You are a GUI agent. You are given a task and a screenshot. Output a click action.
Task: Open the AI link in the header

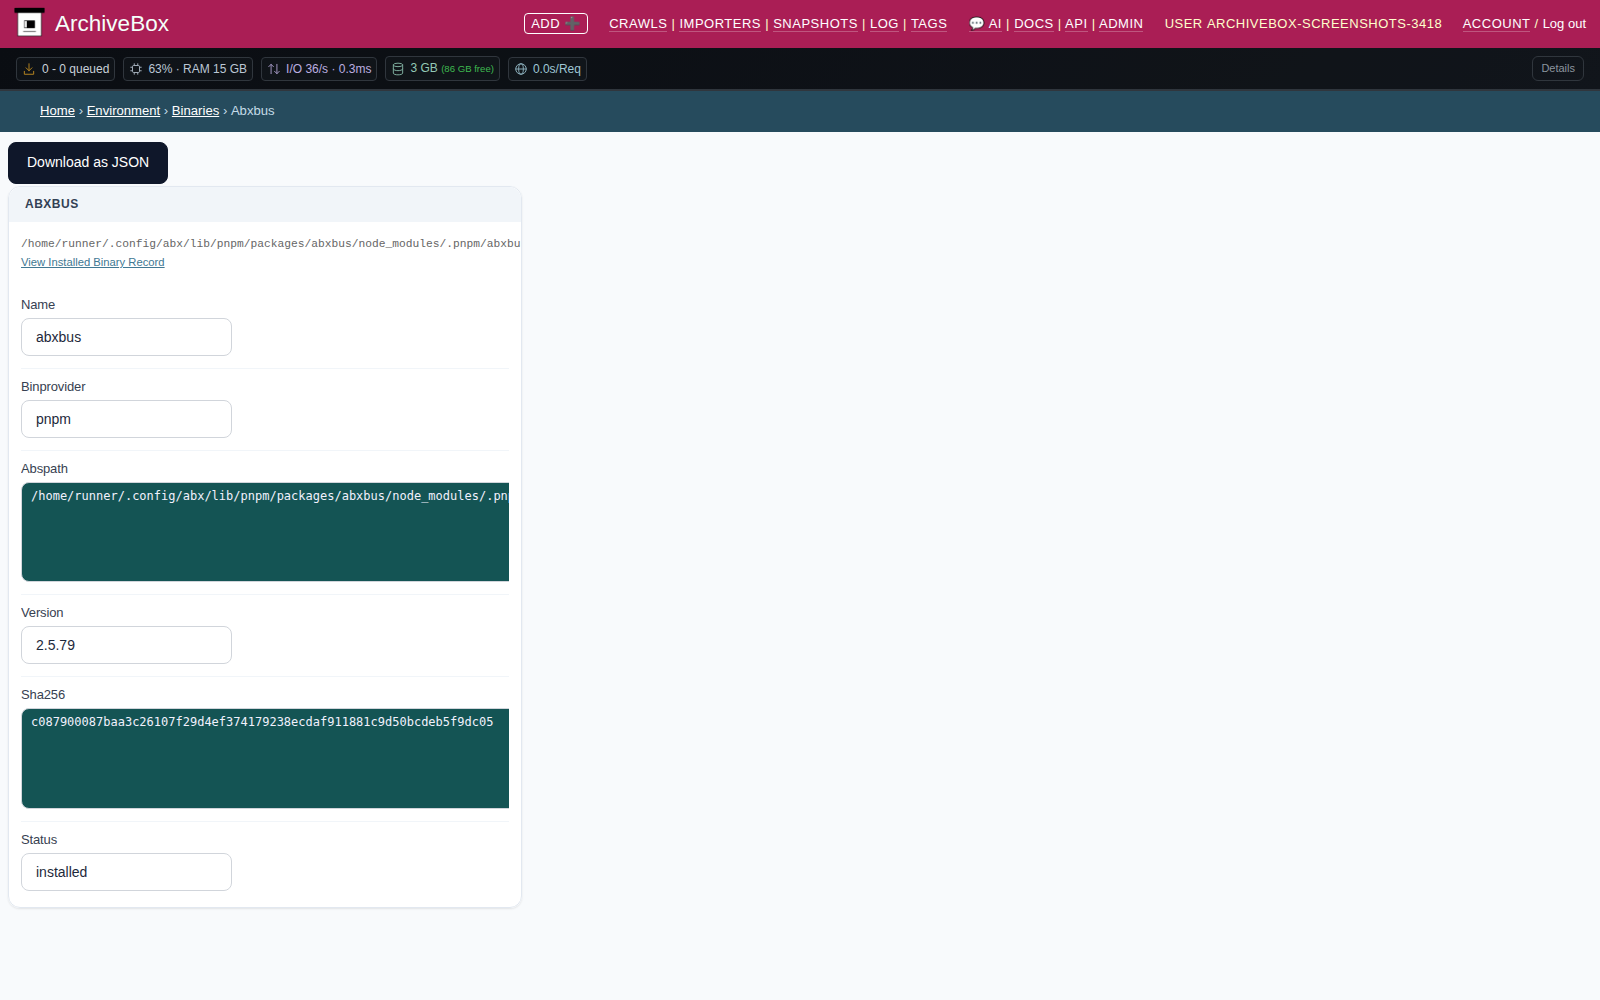point(995,23)
